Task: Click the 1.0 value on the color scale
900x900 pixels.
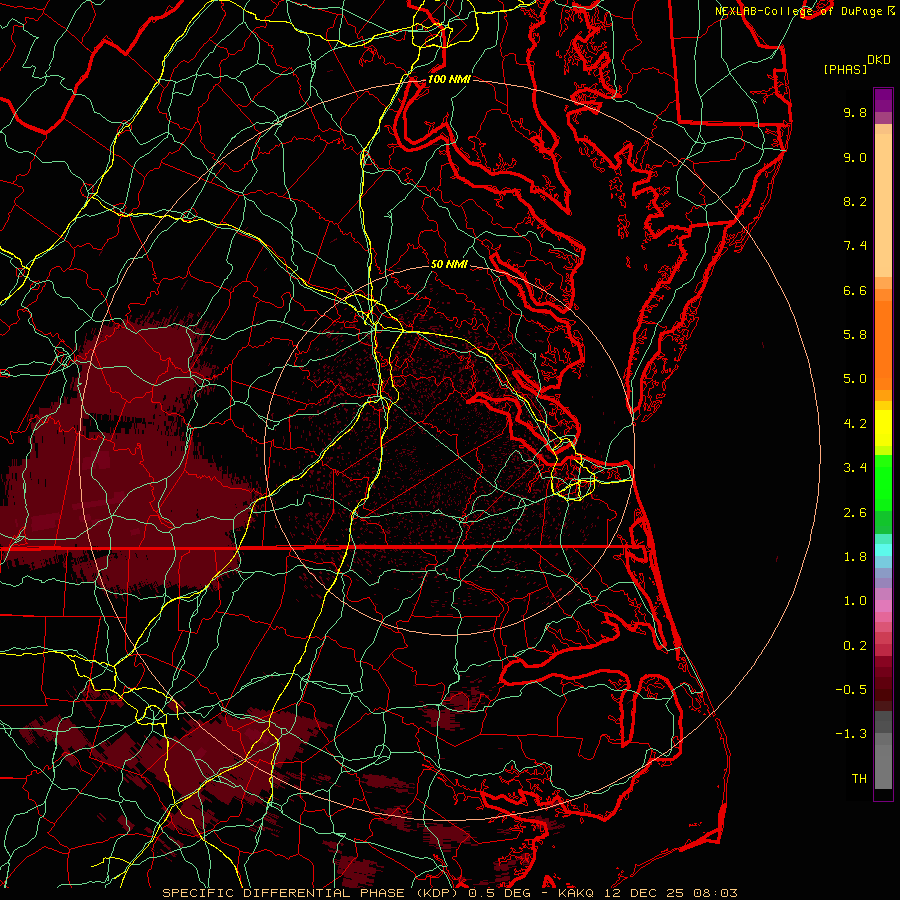Action: (855, 601)
